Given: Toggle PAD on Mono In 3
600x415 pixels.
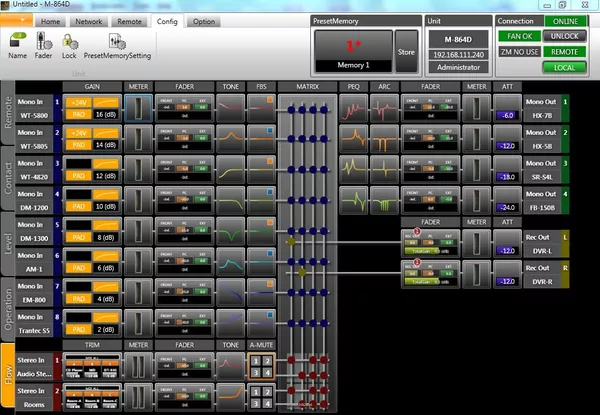Looking at the screenshot, I should pos(78,176).
